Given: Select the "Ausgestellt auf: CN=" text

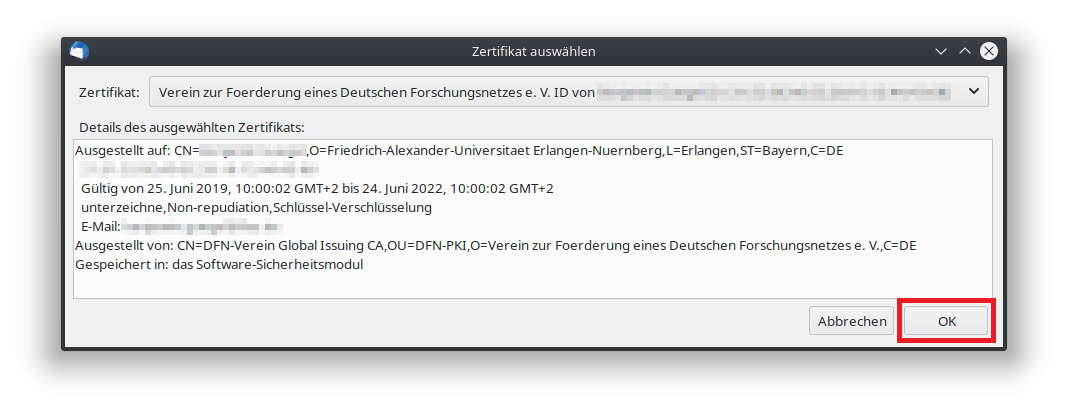Looking at the screenshot, I should pyautogui.click(x=136, y=150).
